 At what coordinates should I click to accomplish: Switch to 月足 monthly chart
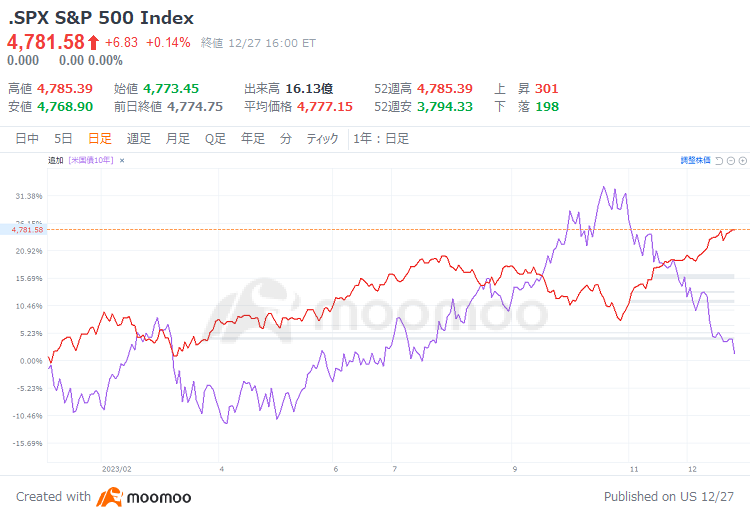(177, 139)
